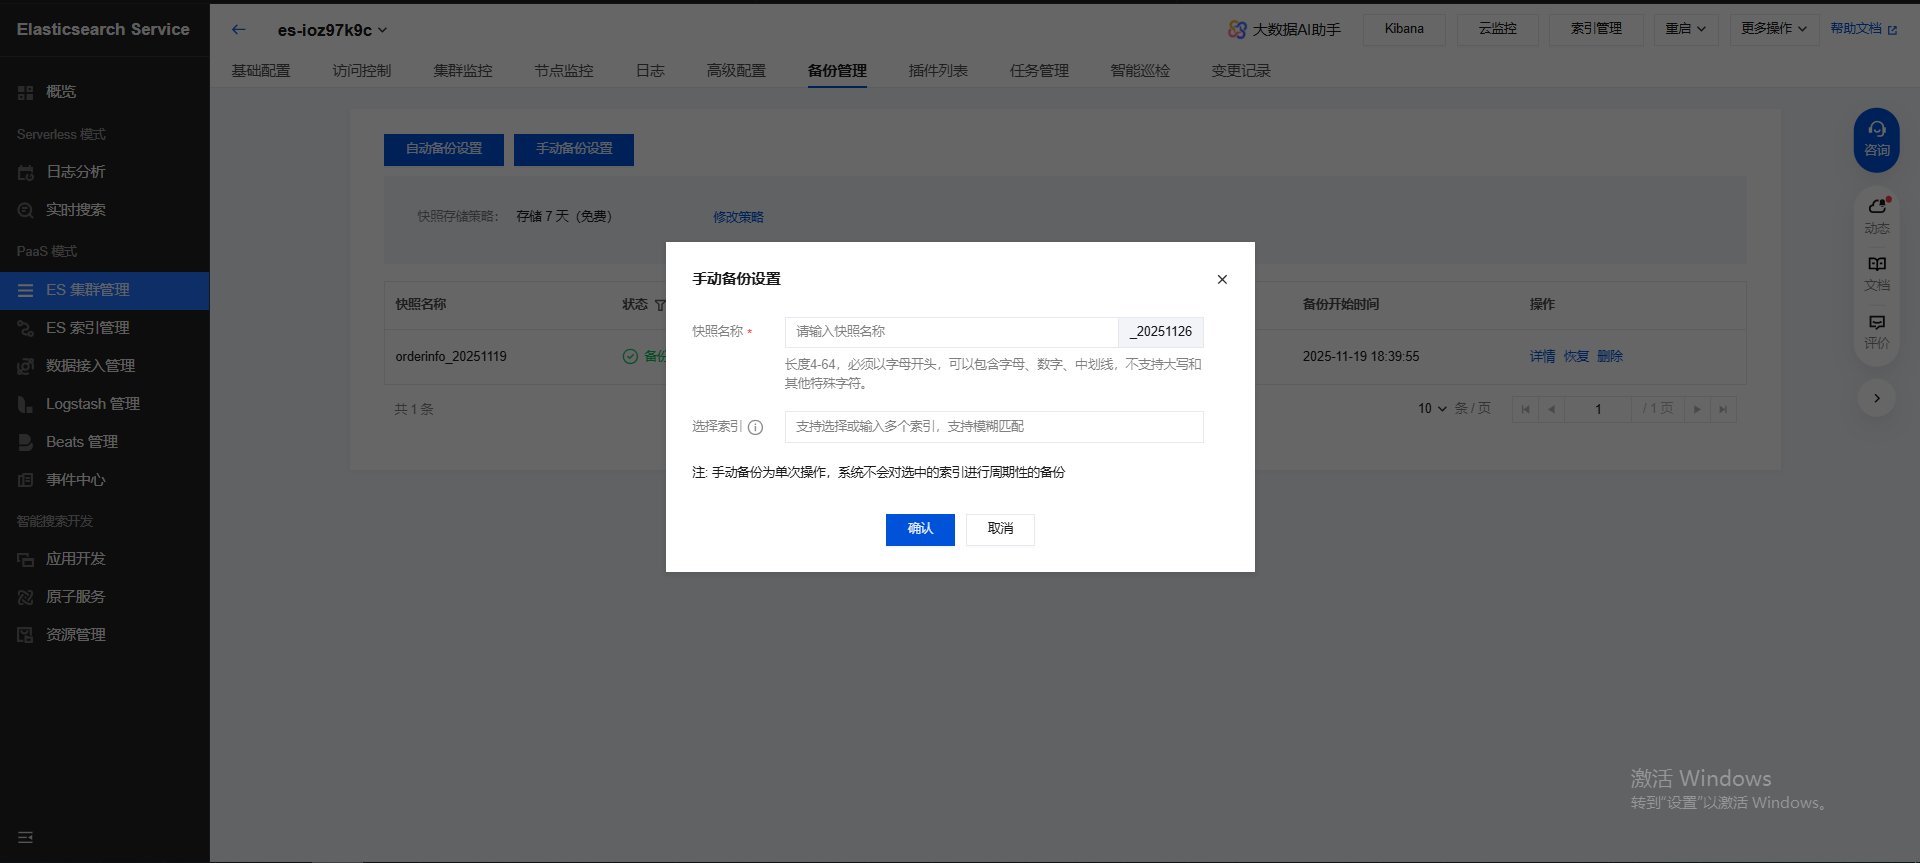Open the 帮助文档 link

(1863, 29)
